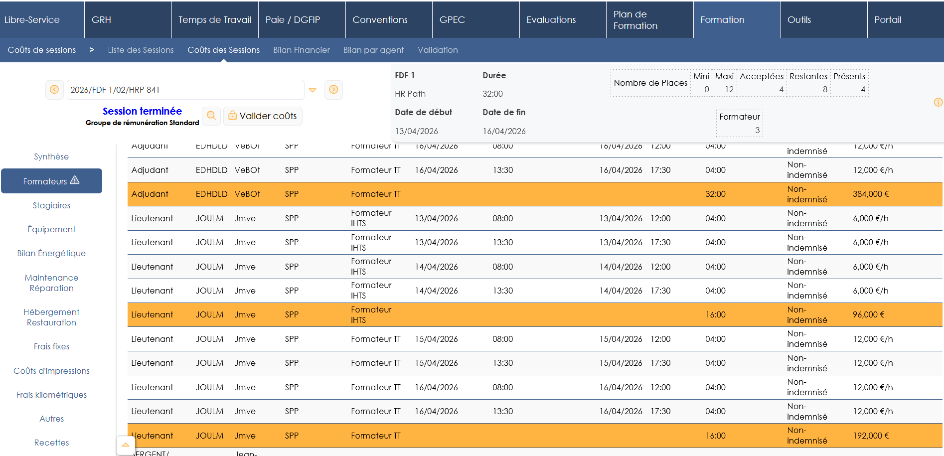Click the search magnifier icon

[x=211, y=116]
